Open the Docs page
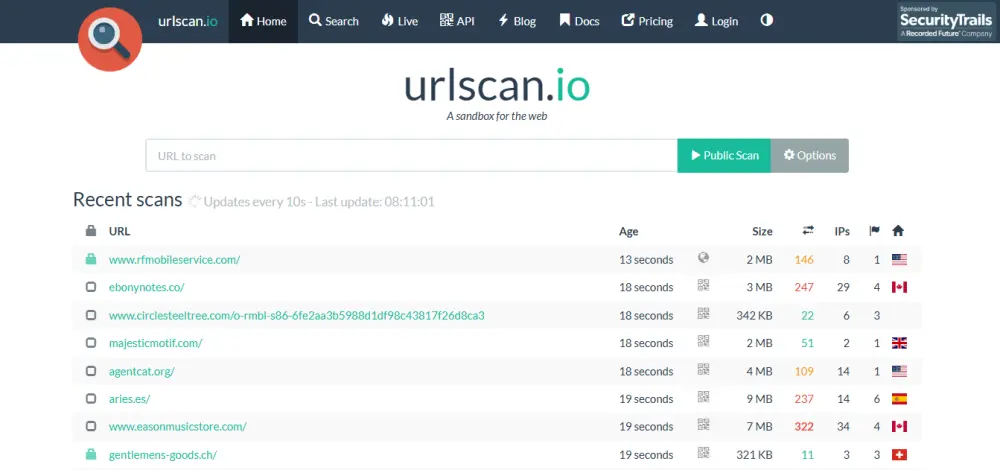 coord(579,21)
